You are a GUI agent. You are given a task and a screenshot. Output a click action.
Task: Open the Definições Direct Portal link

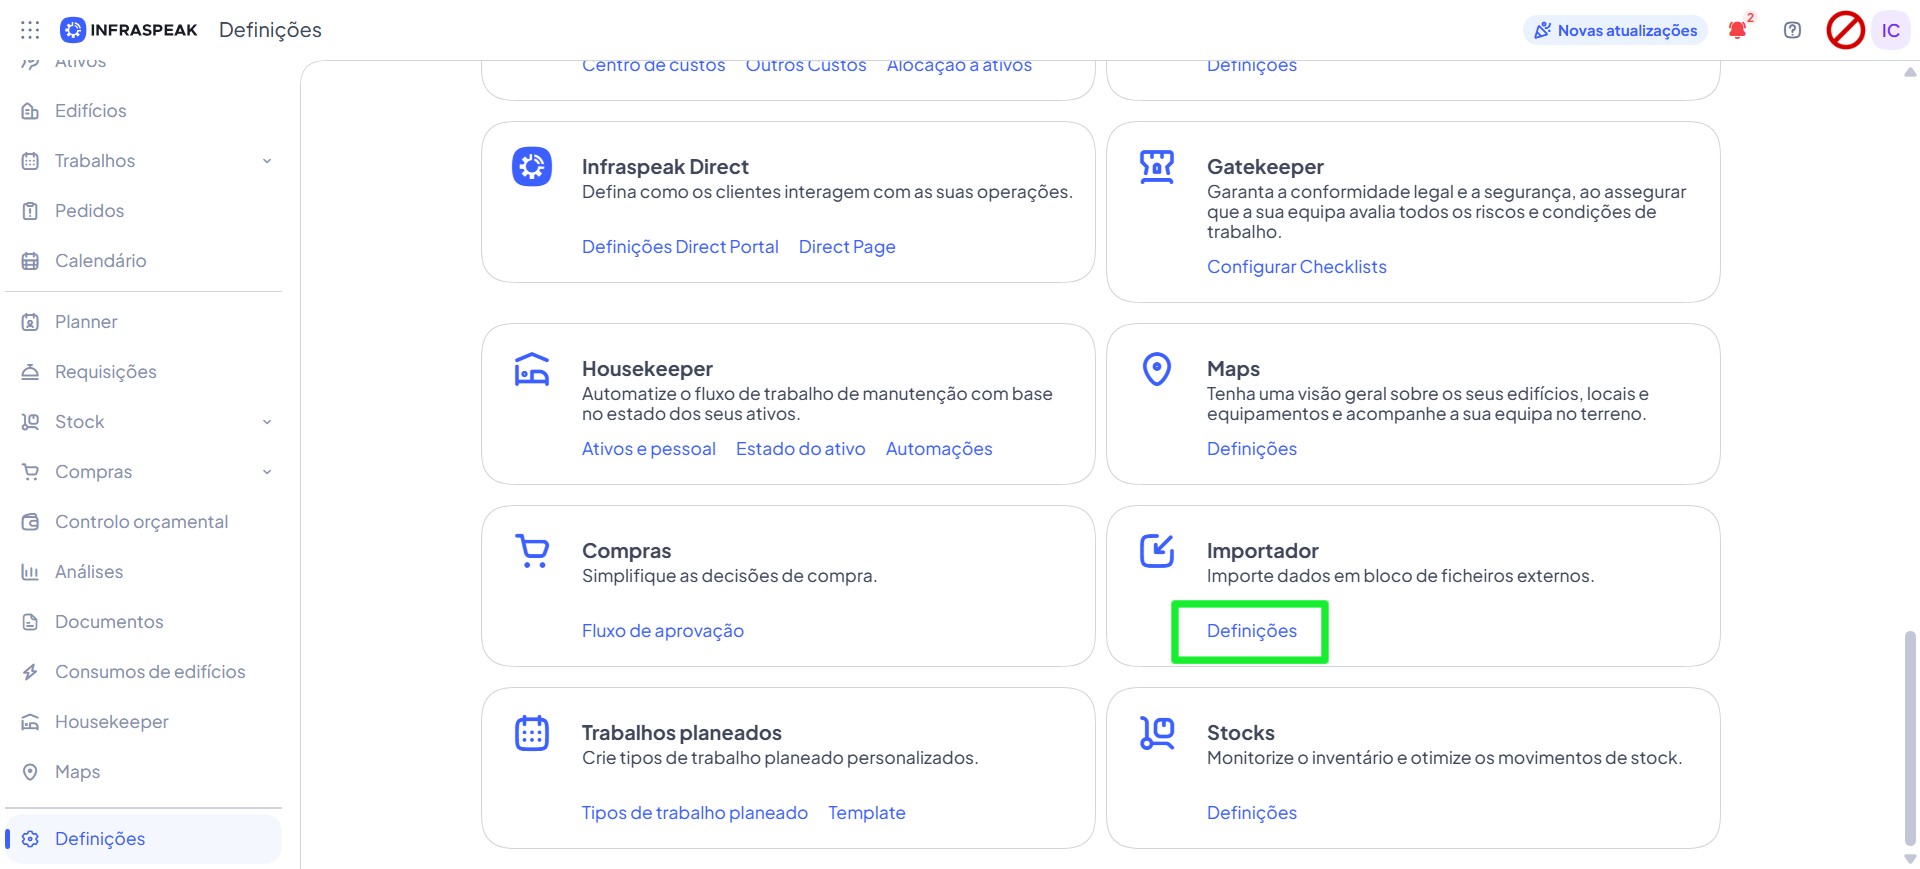coord(680,247)
